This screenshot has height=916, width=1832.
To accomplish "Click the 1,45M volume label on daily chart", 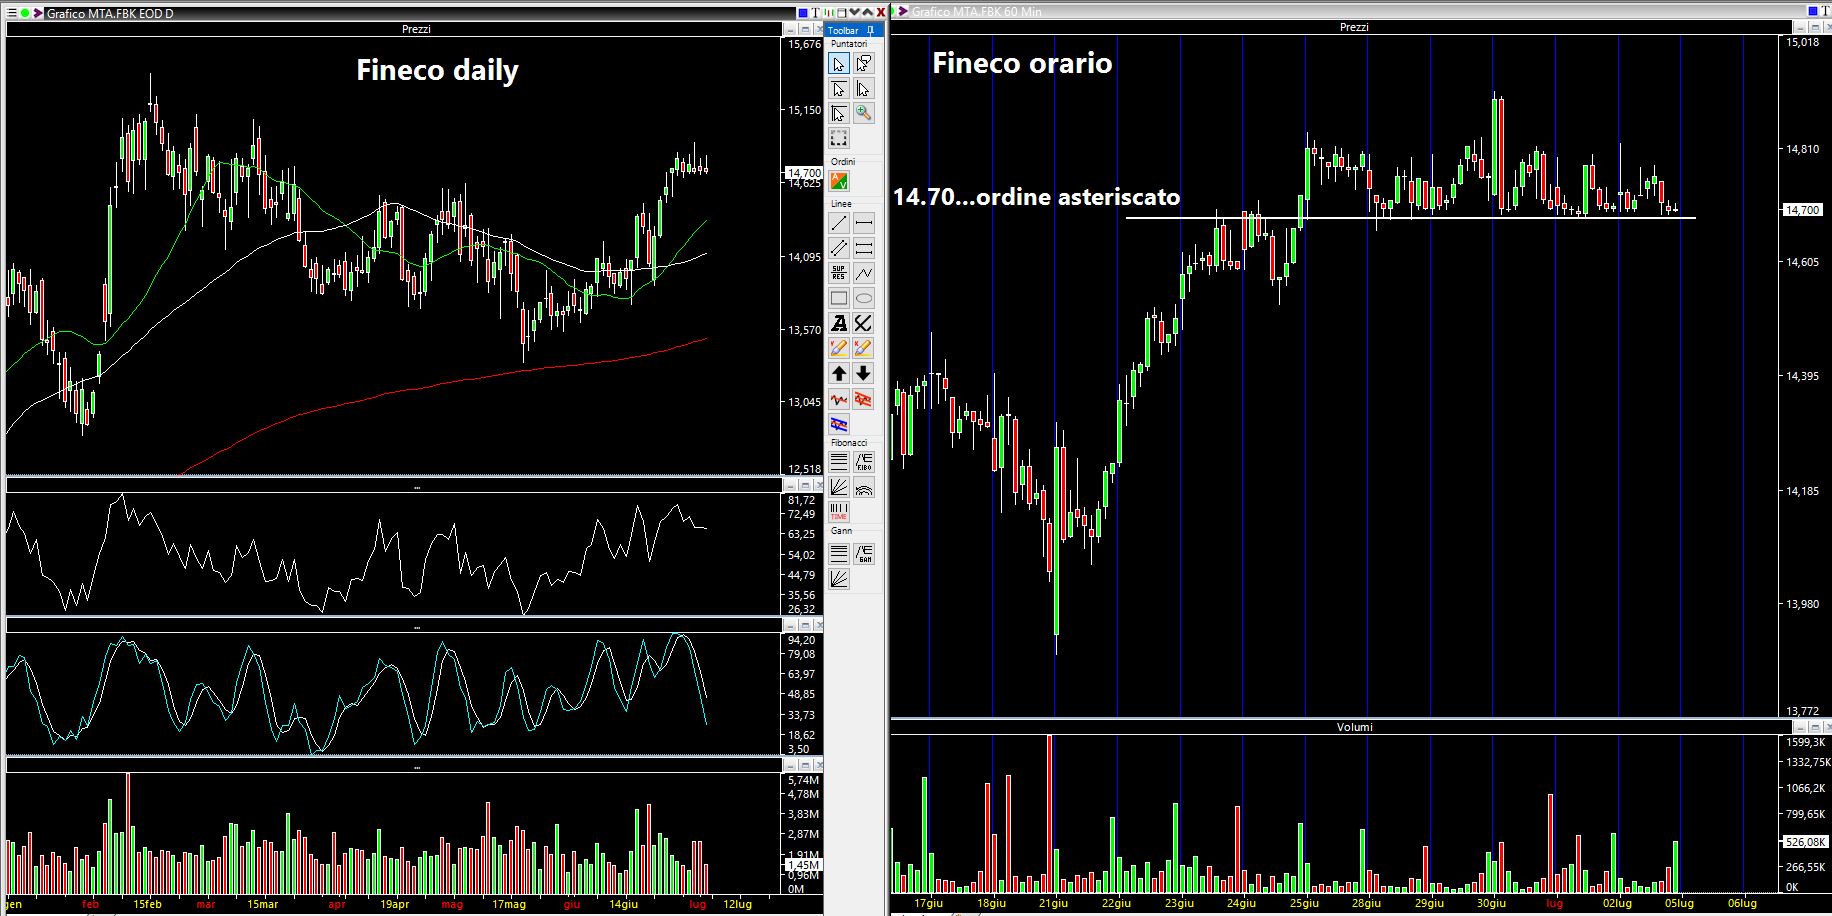I will (803, 865).
